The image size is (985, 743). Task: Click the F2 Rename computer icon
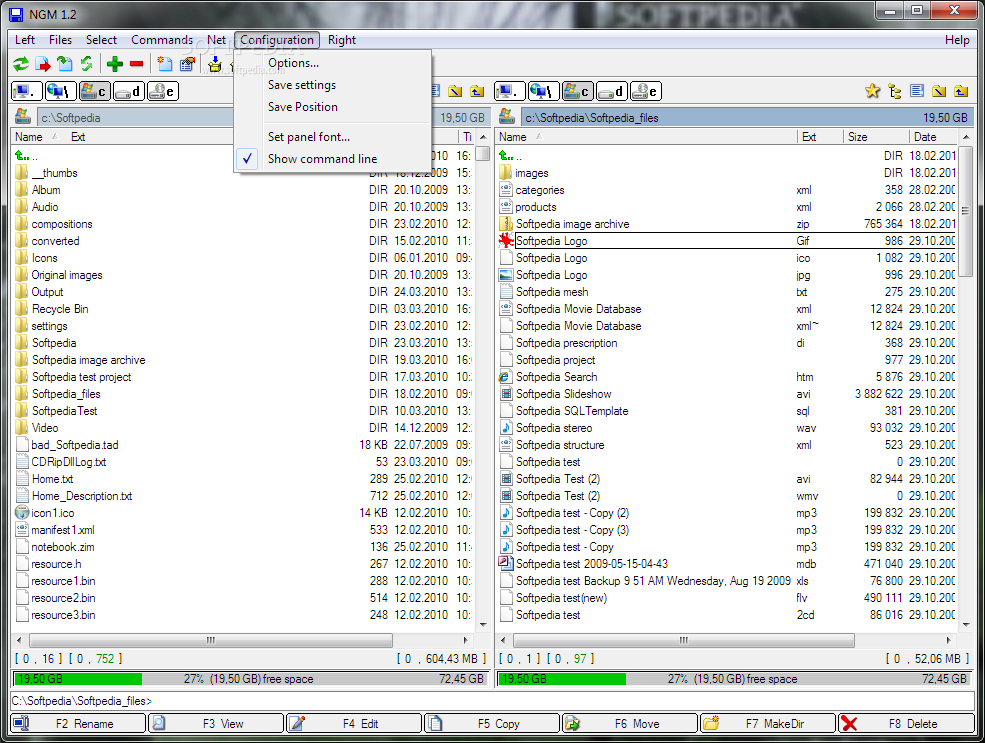(21, 723)
